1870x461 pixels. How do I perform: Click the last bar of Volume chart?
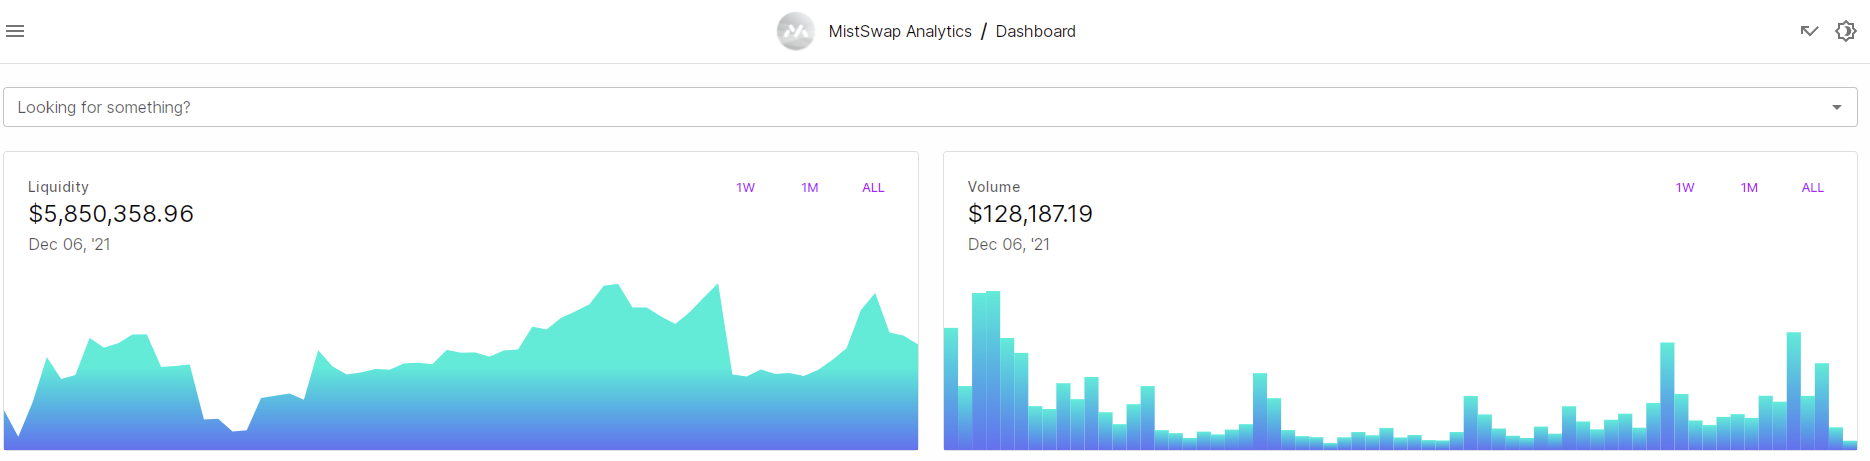(1850, 445)
